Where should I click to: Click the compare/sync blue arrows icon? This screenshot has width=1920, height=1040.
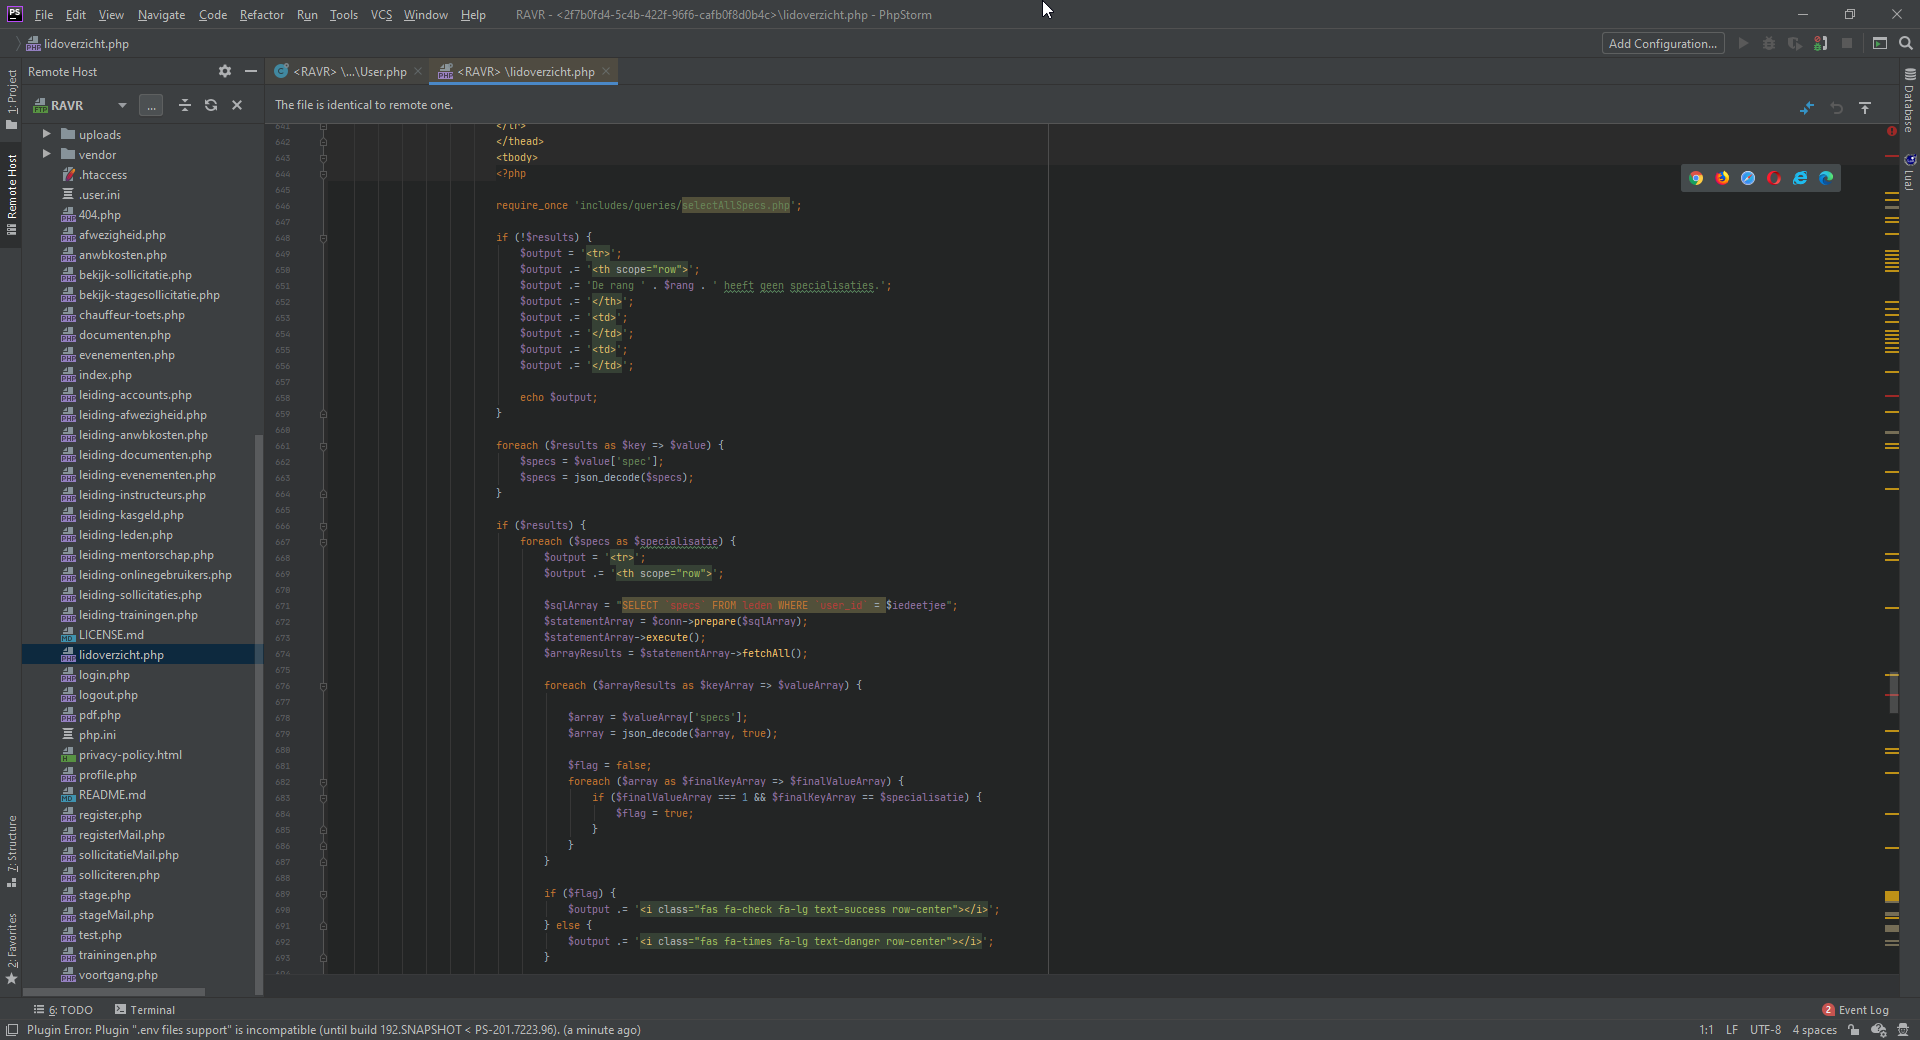(x=1807, y=107)
